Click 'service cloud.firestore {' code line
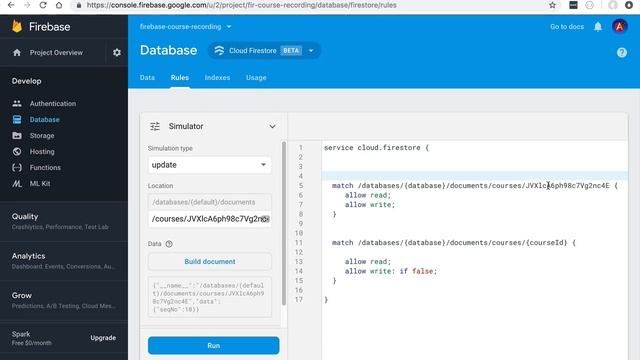 tap(376, 148)
